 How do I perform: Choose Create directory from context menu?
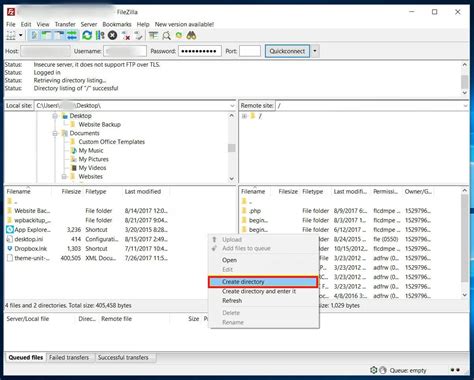pos(263,282)
